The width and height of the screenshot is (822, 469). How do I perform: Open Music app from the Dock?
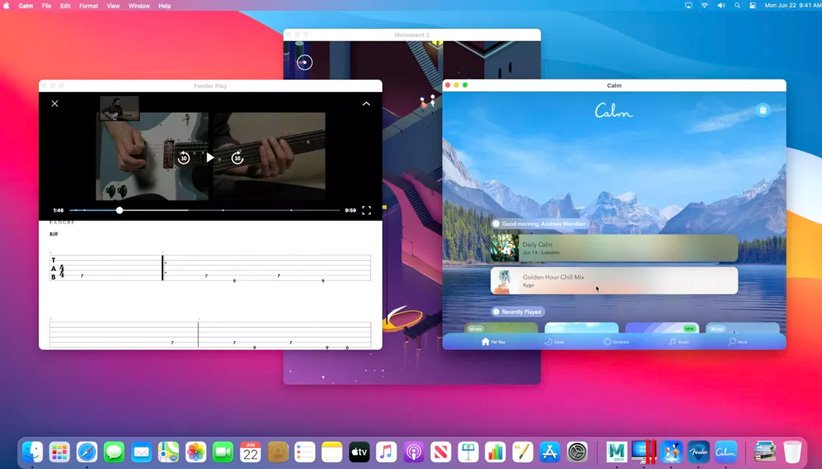tap(386, 452)
